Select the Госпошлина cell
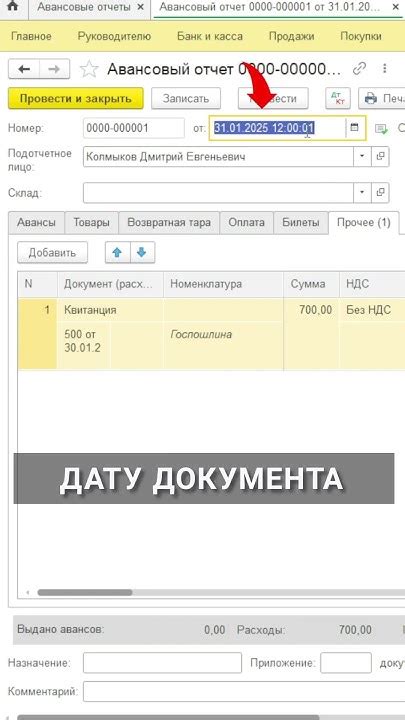405x720 pixels. click(223, 346)
